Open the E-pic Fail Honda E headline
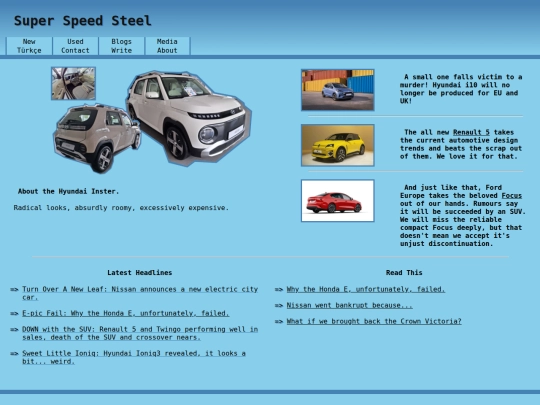Image resolution: width=540 pixels, height=405 pixels. (126, 313)
